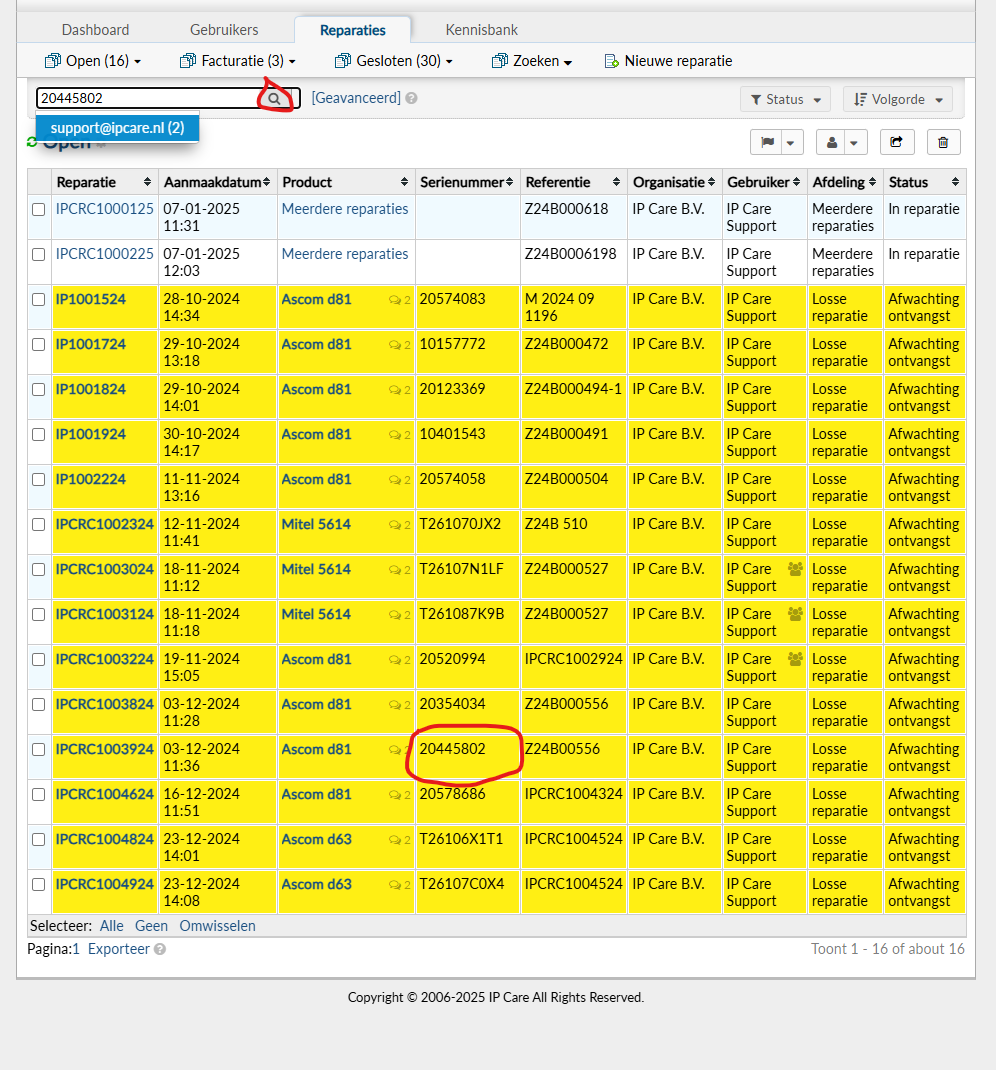Switch to the Kennisbank tab
Viewport: 996px width, 1070px height.
click(481, 30)
